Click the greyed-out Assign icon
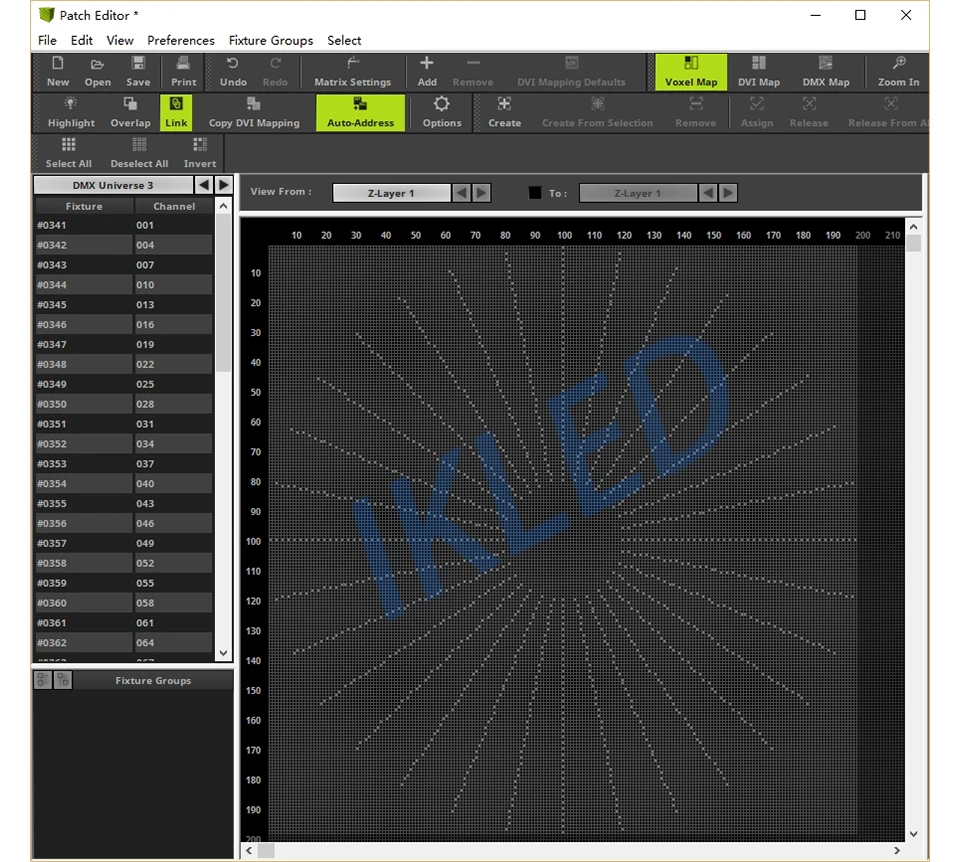 pyautogui.click(x=757, y=113)
